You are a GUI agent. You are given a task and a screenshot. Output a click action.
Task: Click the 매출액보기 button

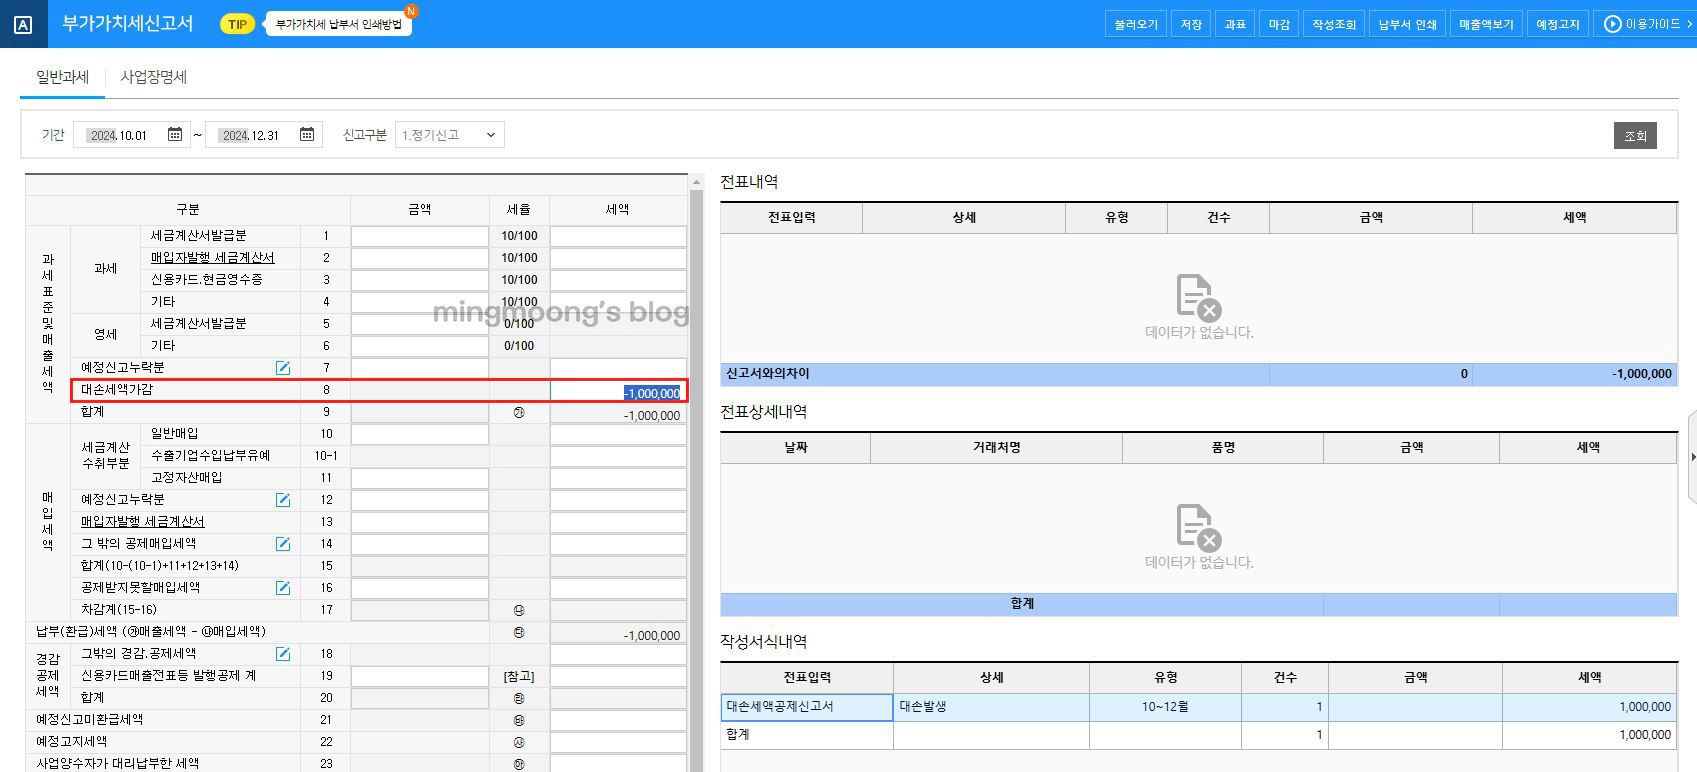pos(1486,24)
